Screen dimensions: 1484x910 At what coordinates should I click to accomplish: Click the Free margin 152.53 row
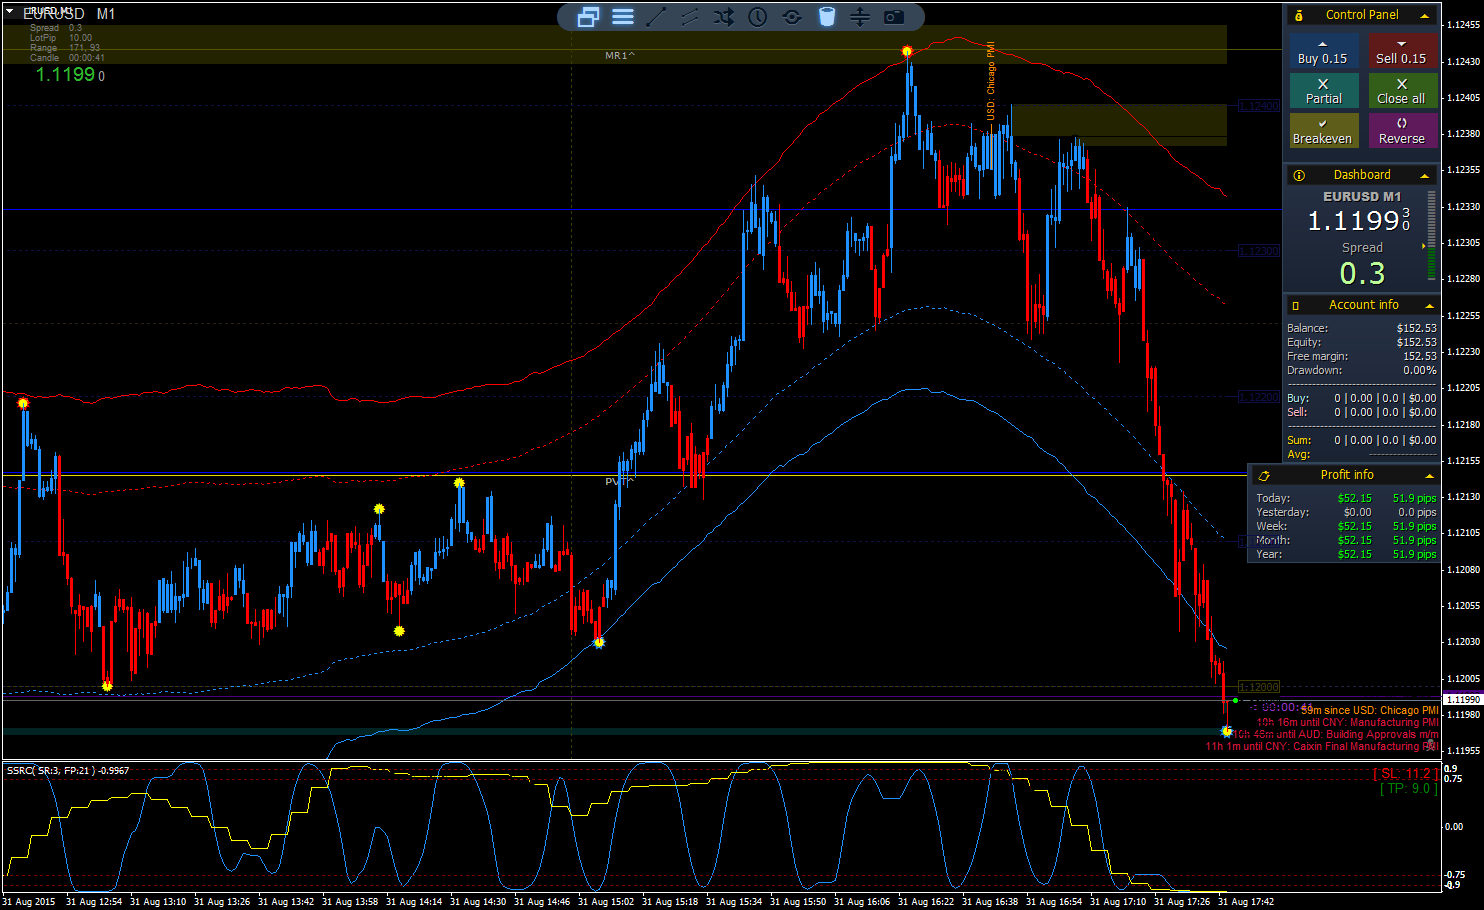(x=1362, y=356)
